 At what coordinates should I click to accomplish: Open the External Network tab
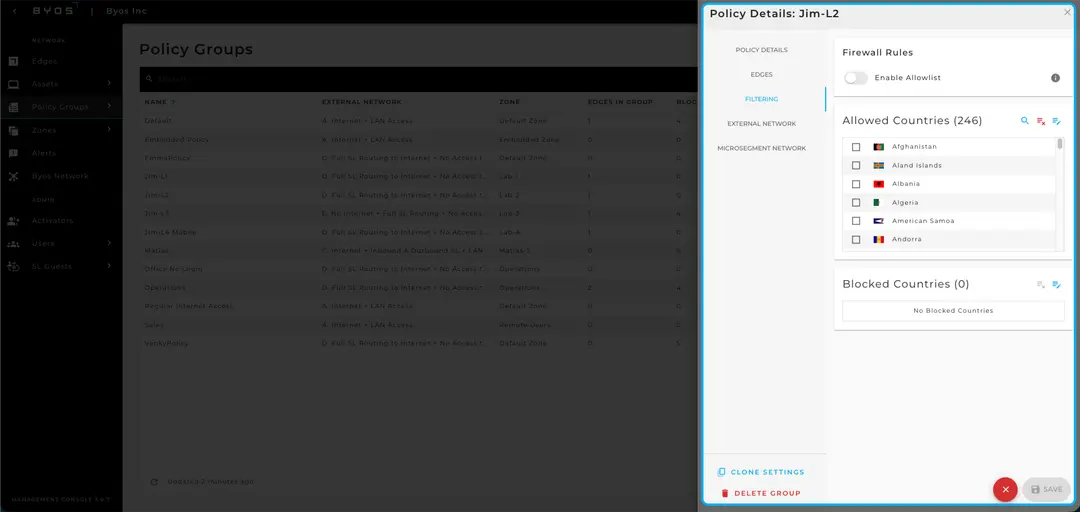click(761, 124)
